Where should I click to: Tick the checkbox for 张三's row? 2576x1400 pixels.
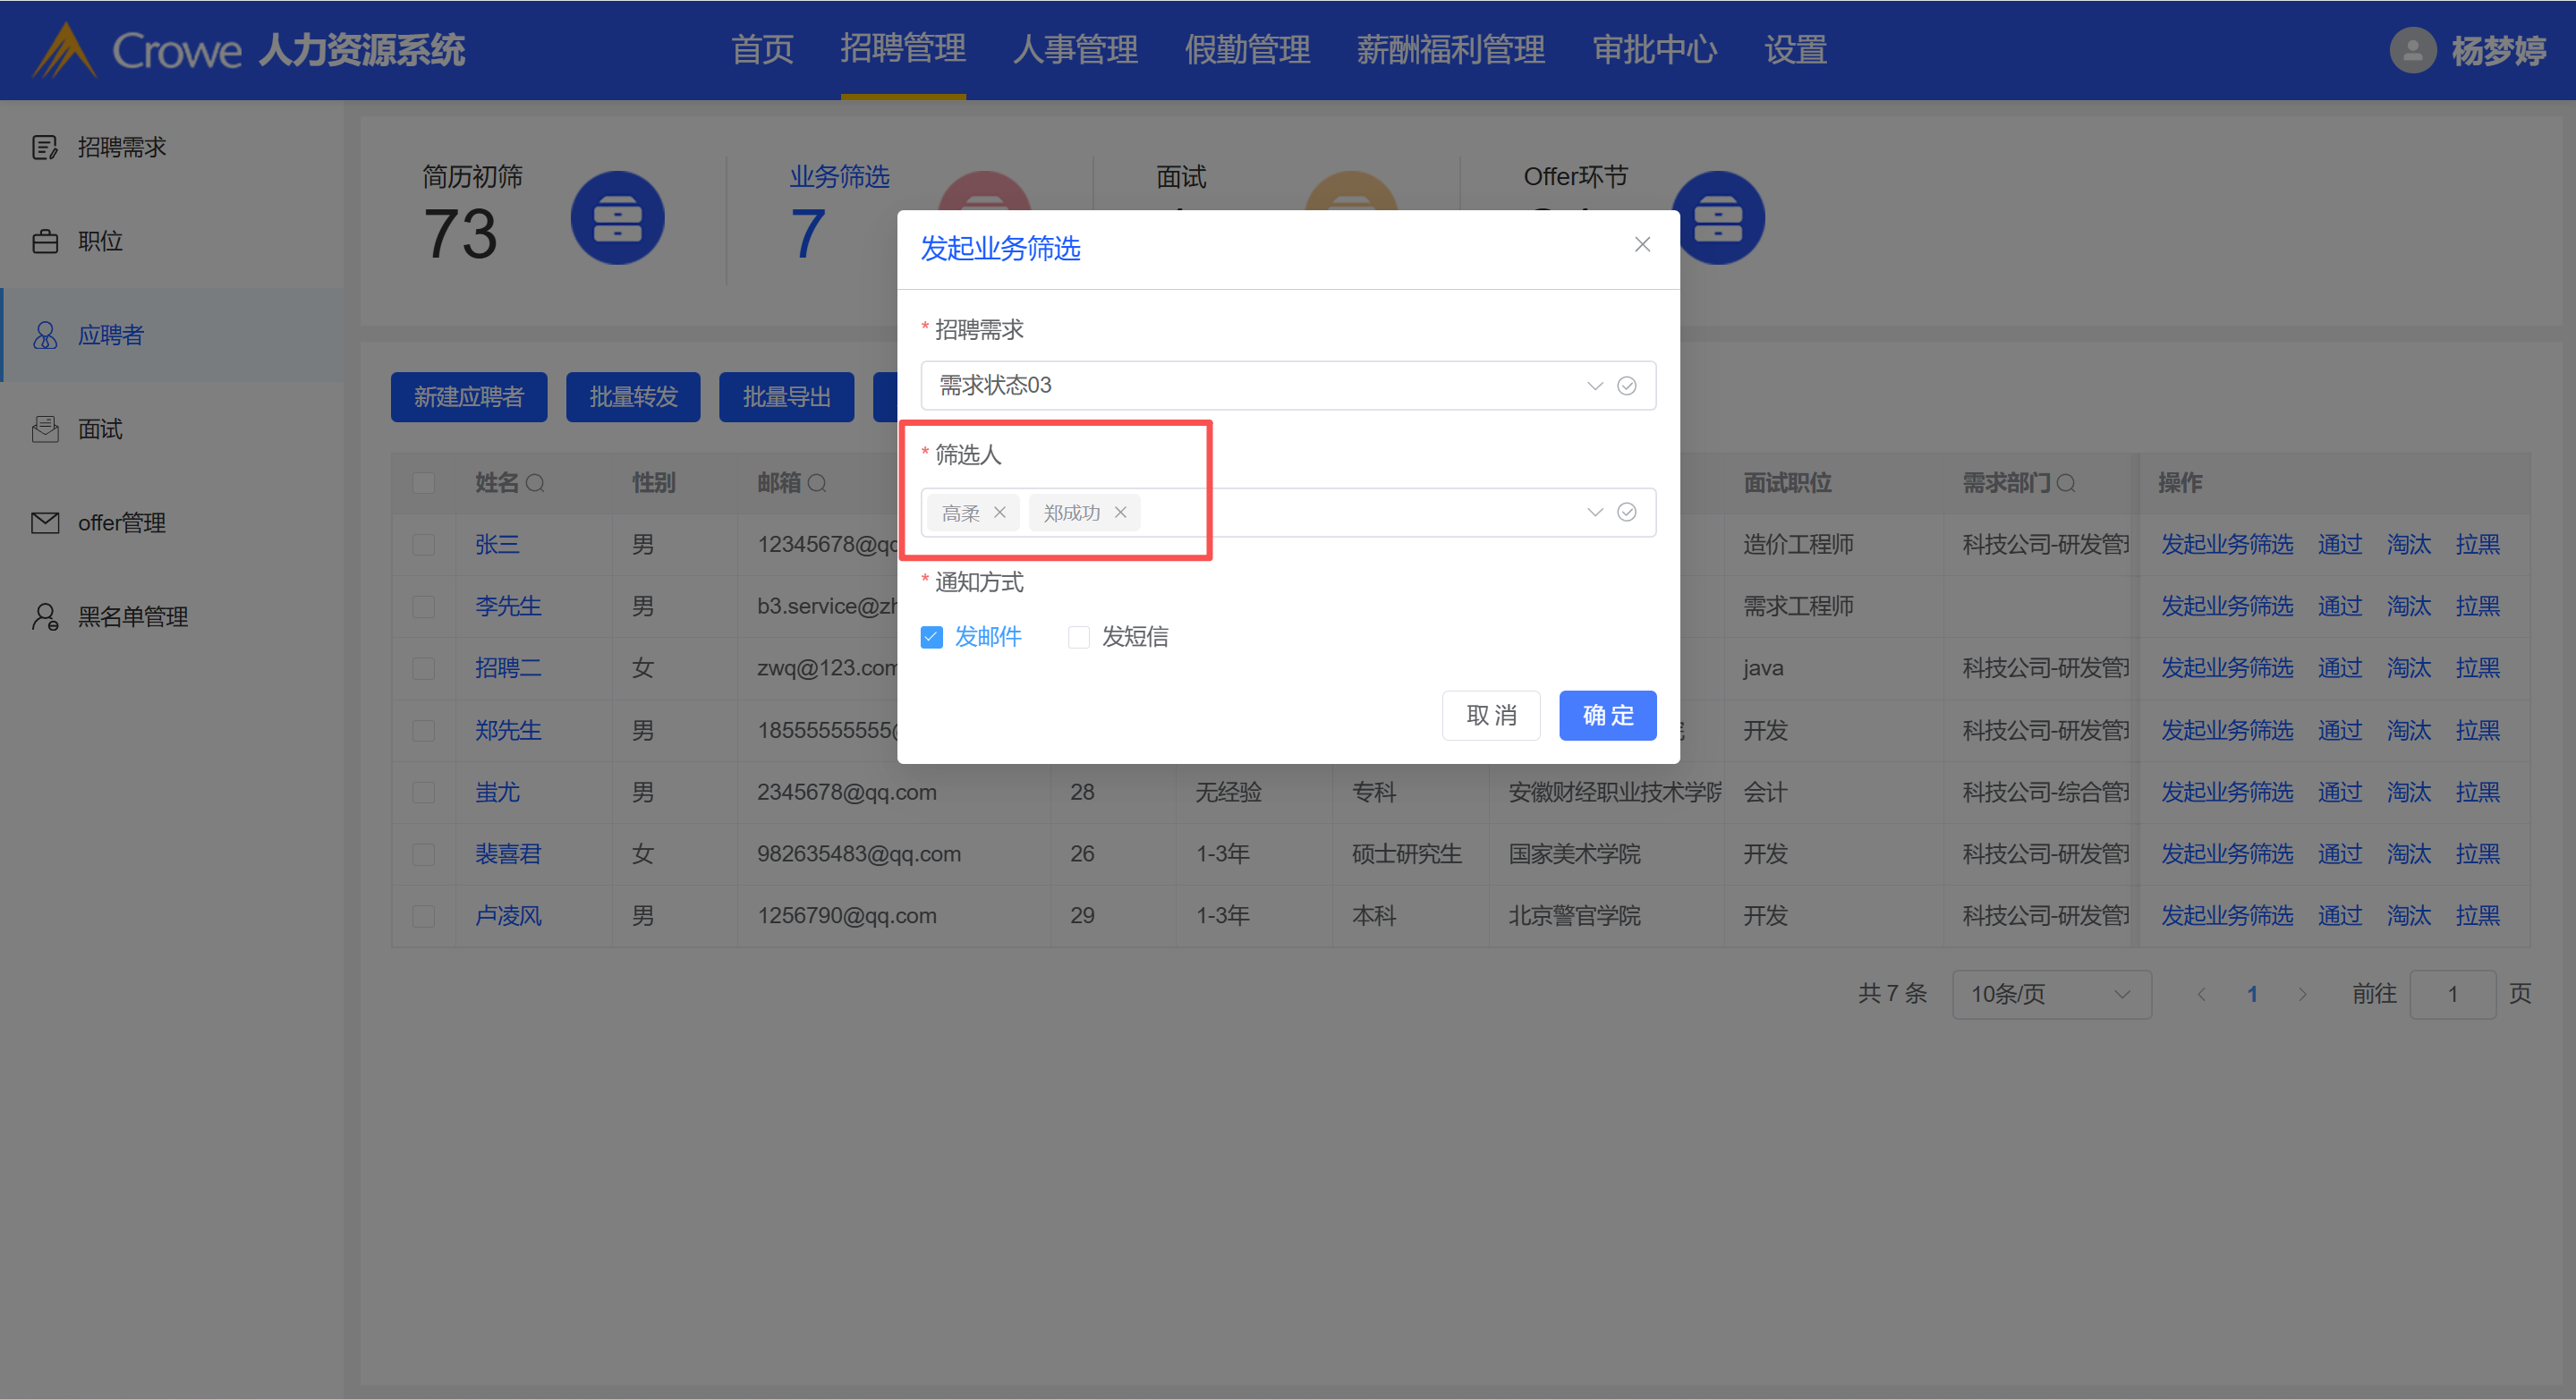[x=424, y=545]
